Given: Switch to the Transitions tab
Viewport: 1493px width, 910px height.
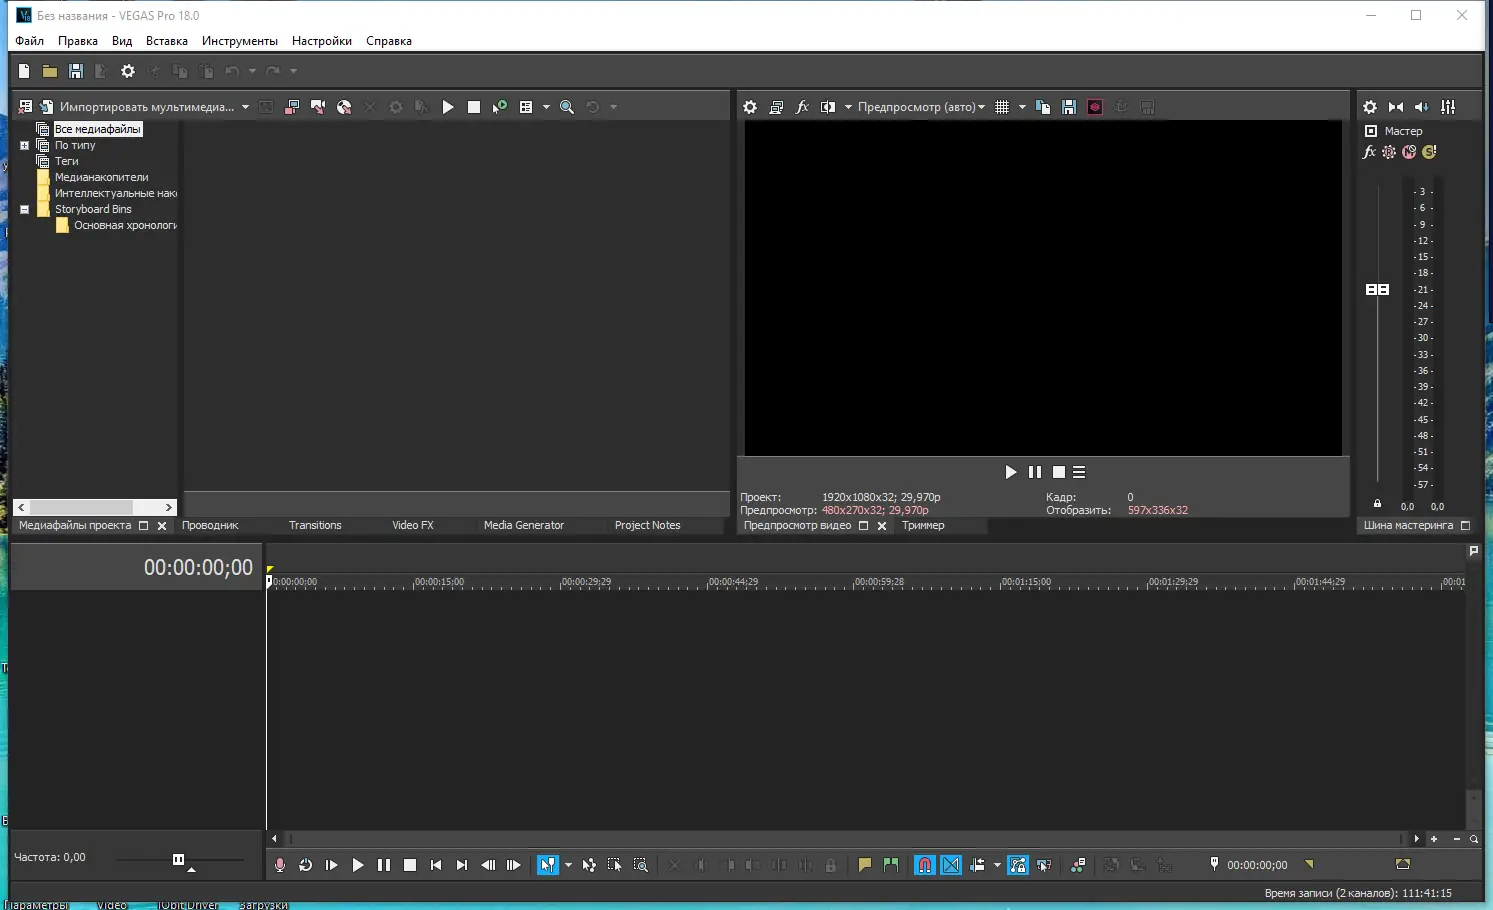Looking at the screenshot, I should [314, 524].
